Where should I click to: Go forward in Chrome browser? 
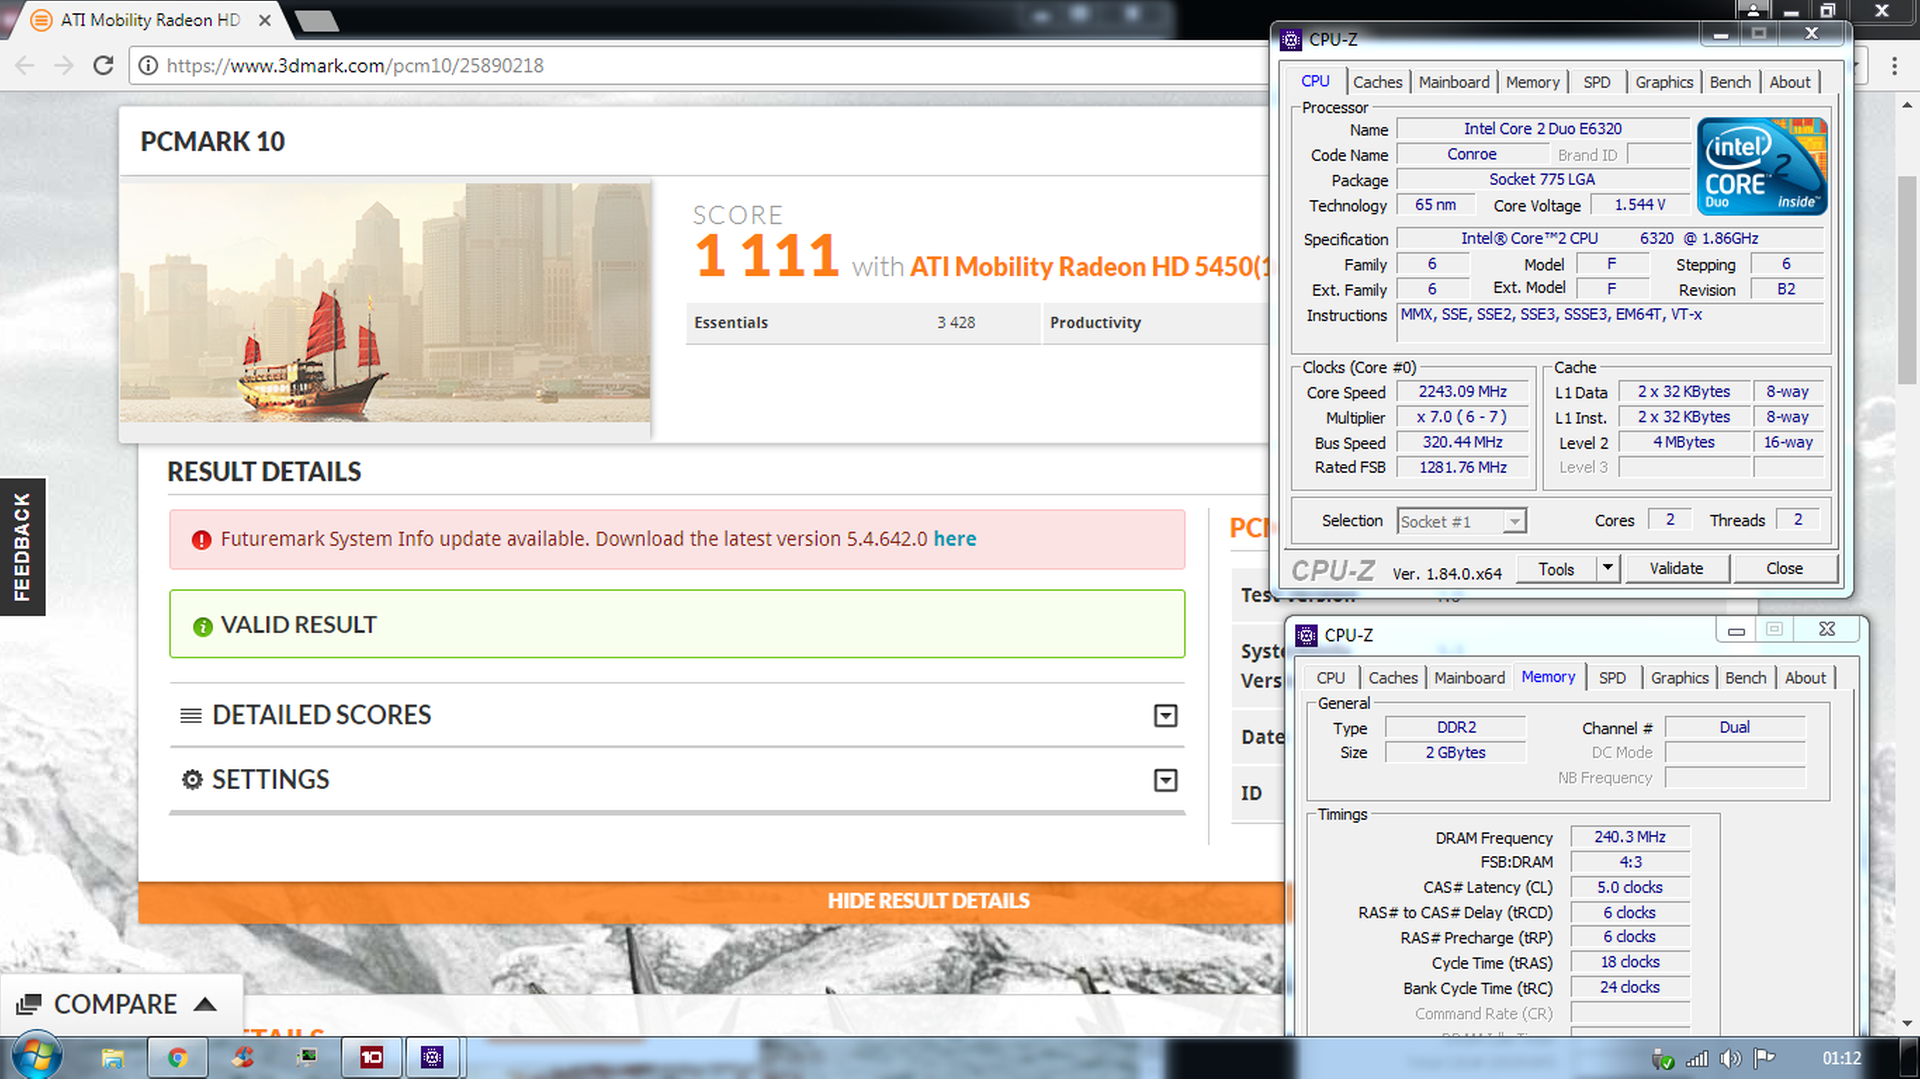63,65
